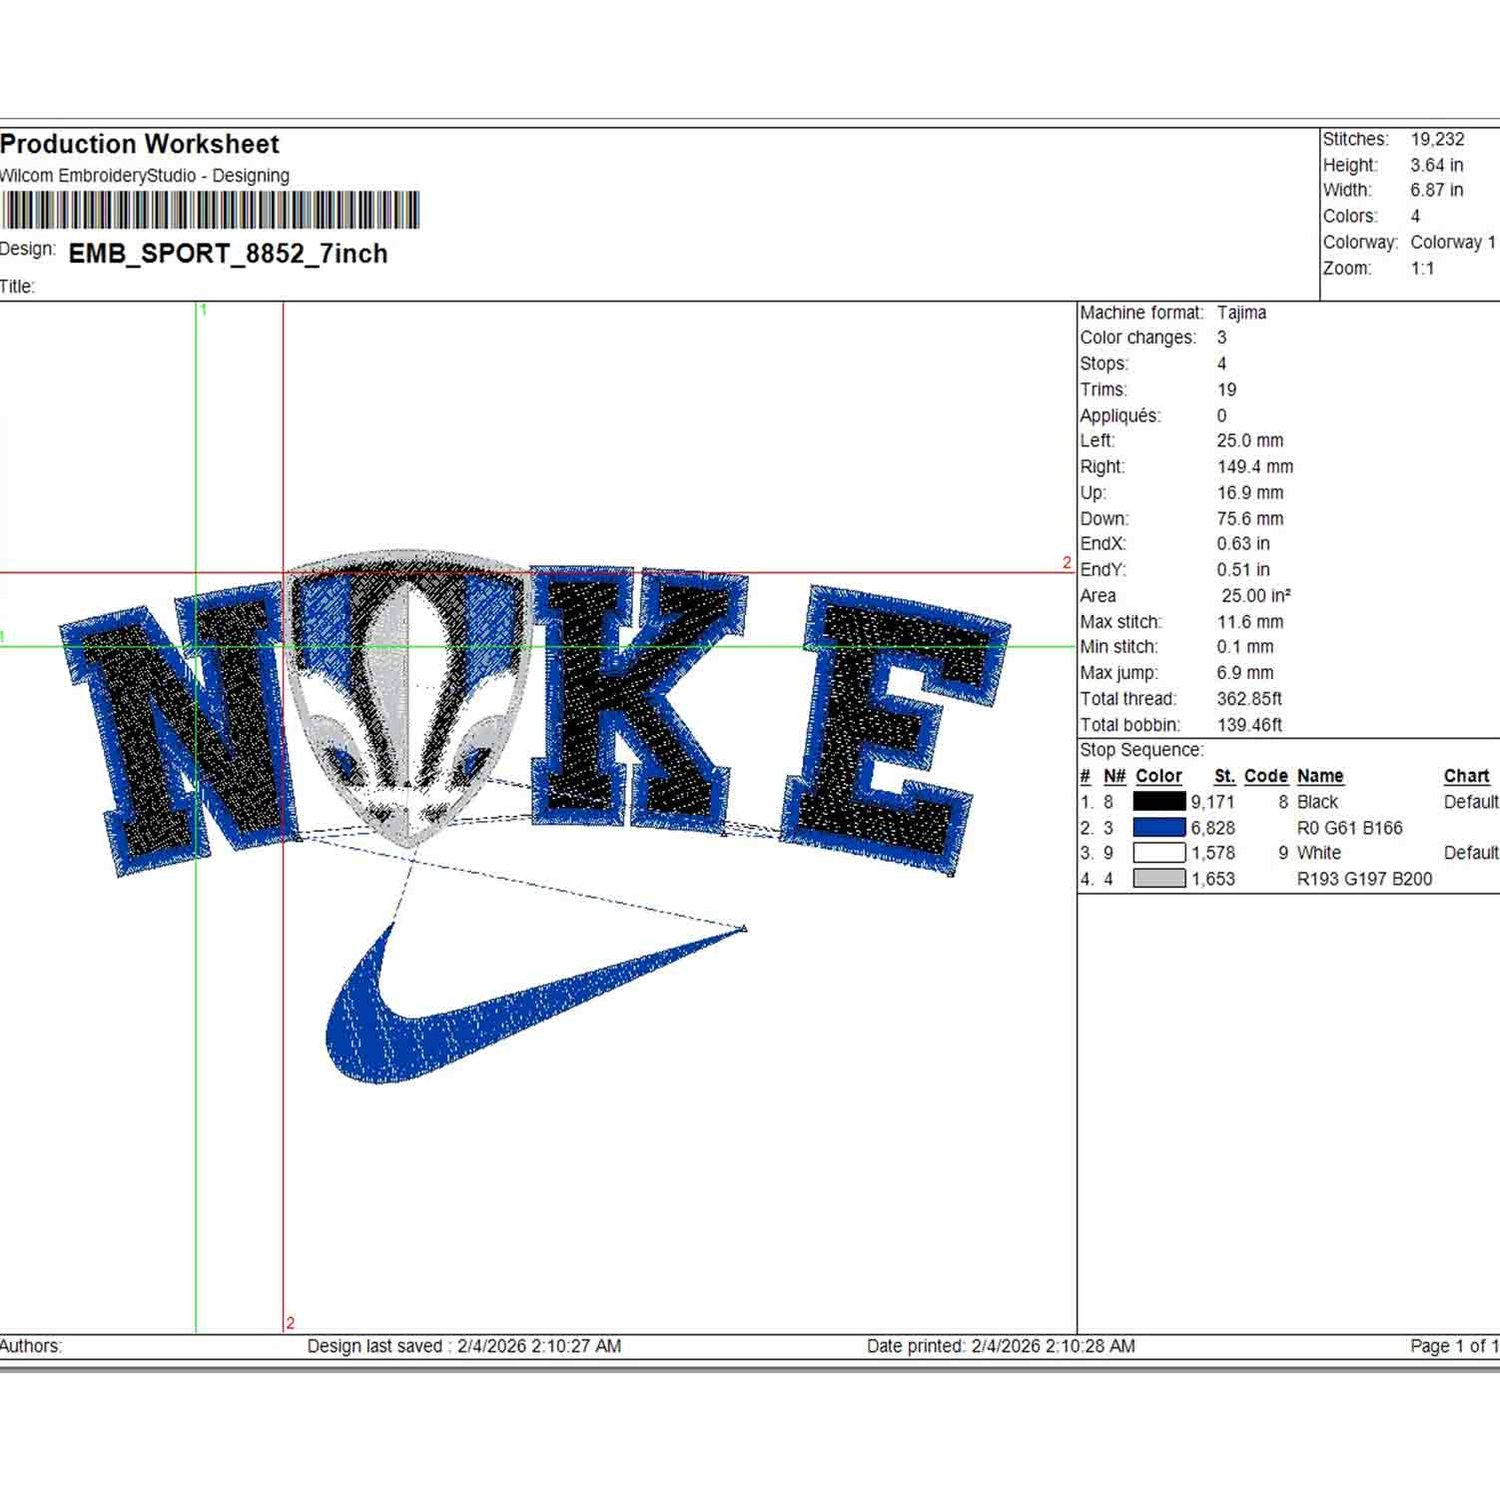Click the Max stitch value "11.6 mm"
1500x1495 pixels.
click(x=1250, y=622)
